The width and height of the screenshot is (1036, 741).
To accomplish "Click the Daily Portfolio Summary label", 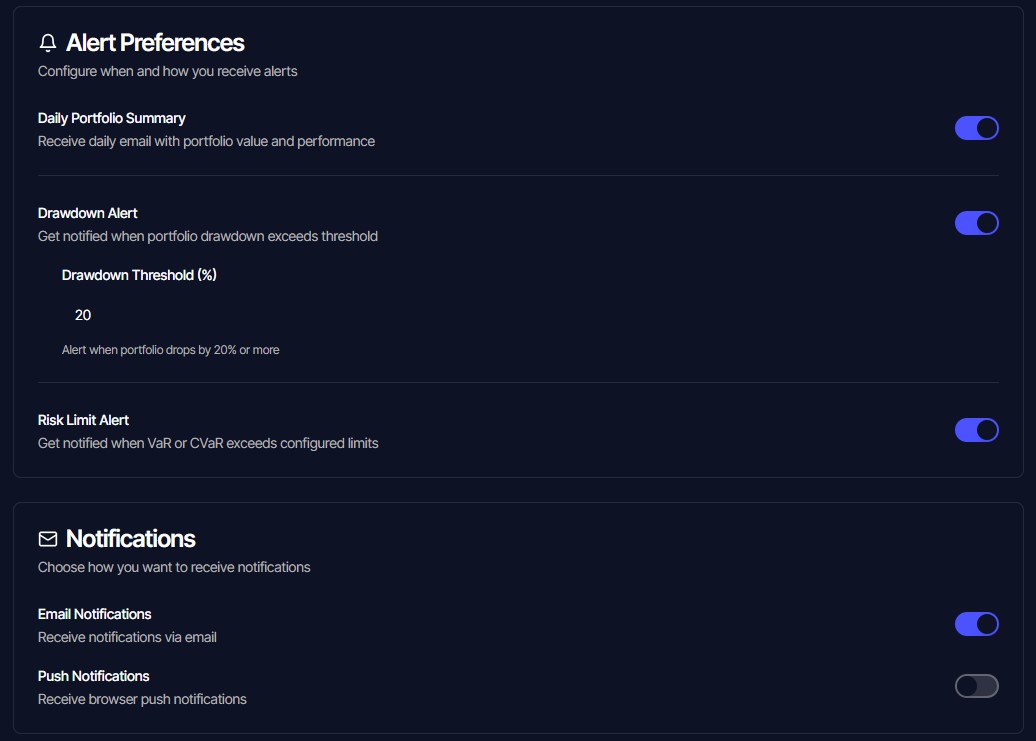I will pos(111,118).
